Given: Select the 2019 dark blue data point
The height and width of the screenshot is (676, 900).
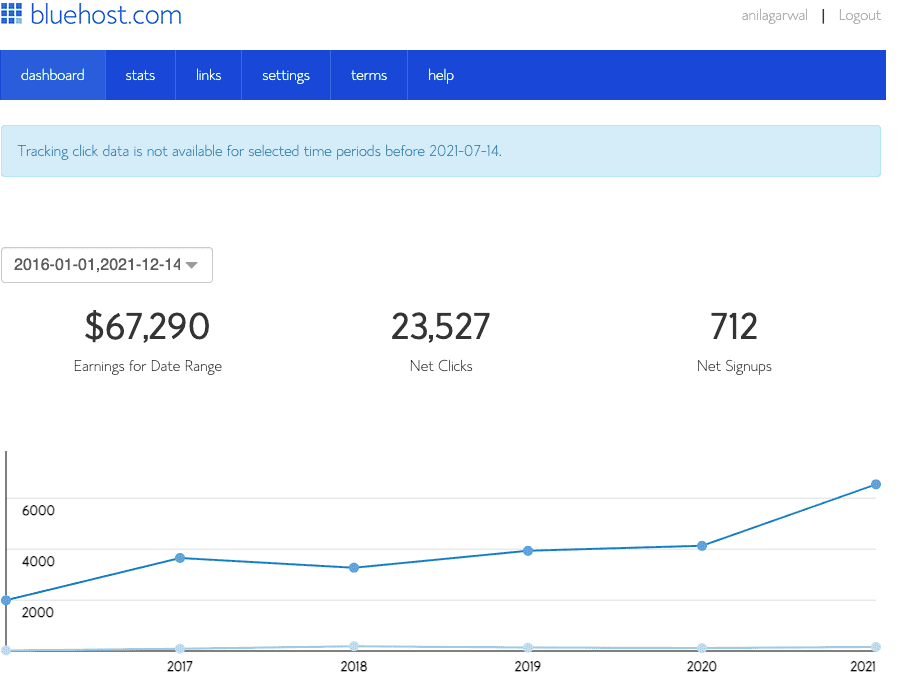Looking at the screenshot, I should pyautogui.click(x=528, y=551).
